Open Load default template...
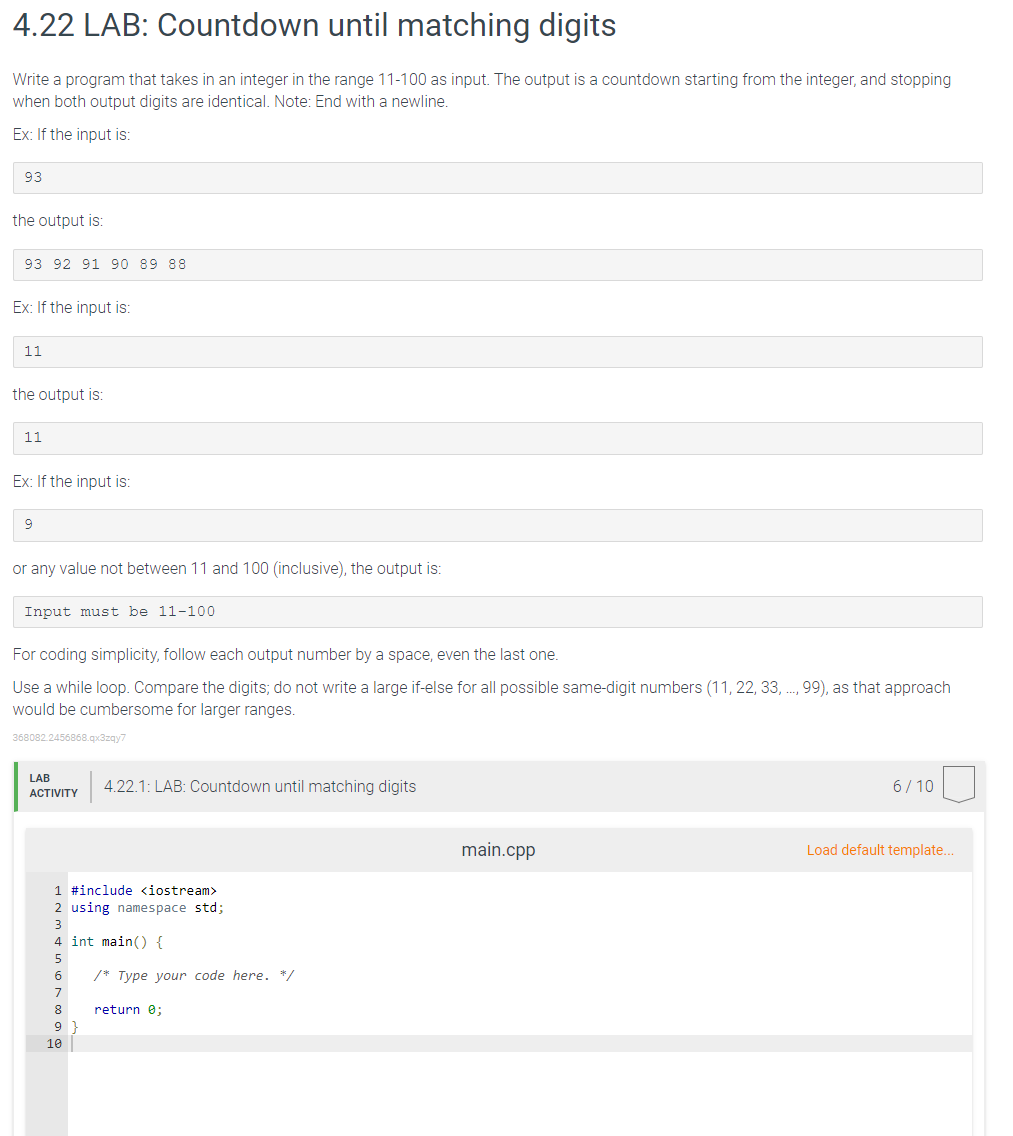The image size is (1013, 1136). point(879,849)
